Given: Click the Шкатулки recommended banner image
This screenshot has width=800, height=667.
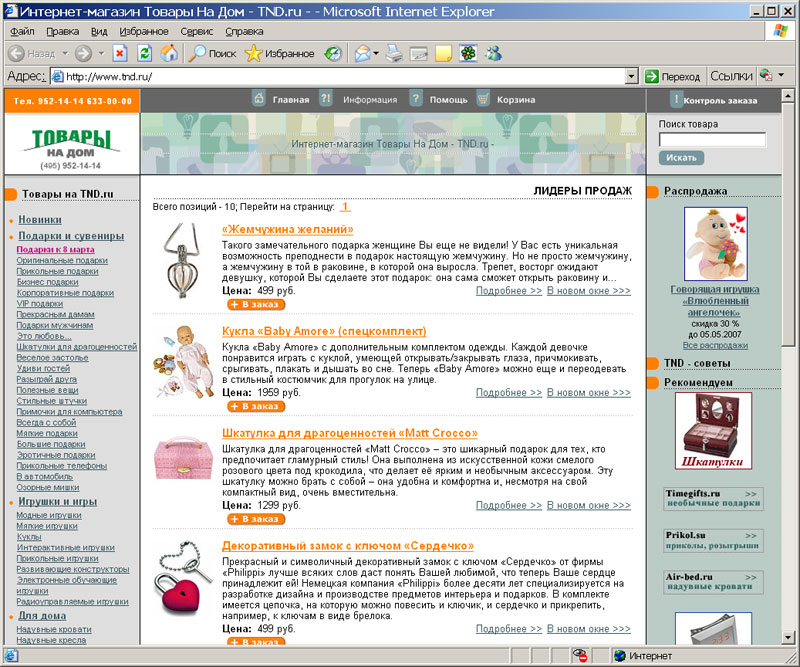Looking at the screenshot, I should point(713,430).
